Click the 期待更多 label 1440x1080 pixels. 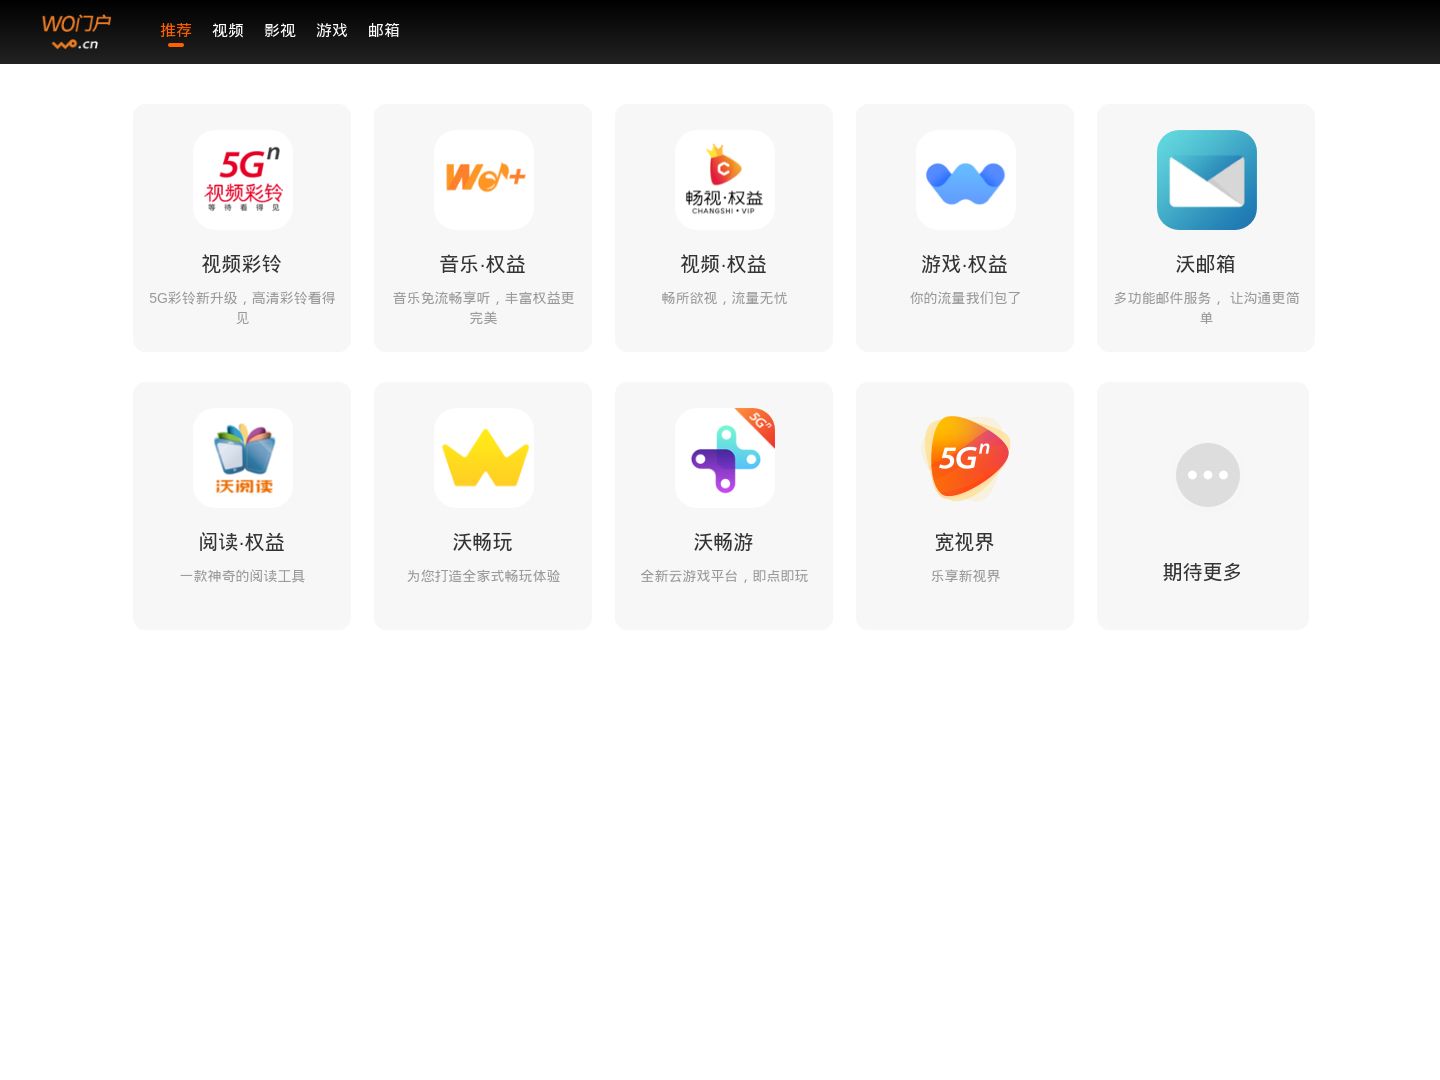click(1203, 572)
